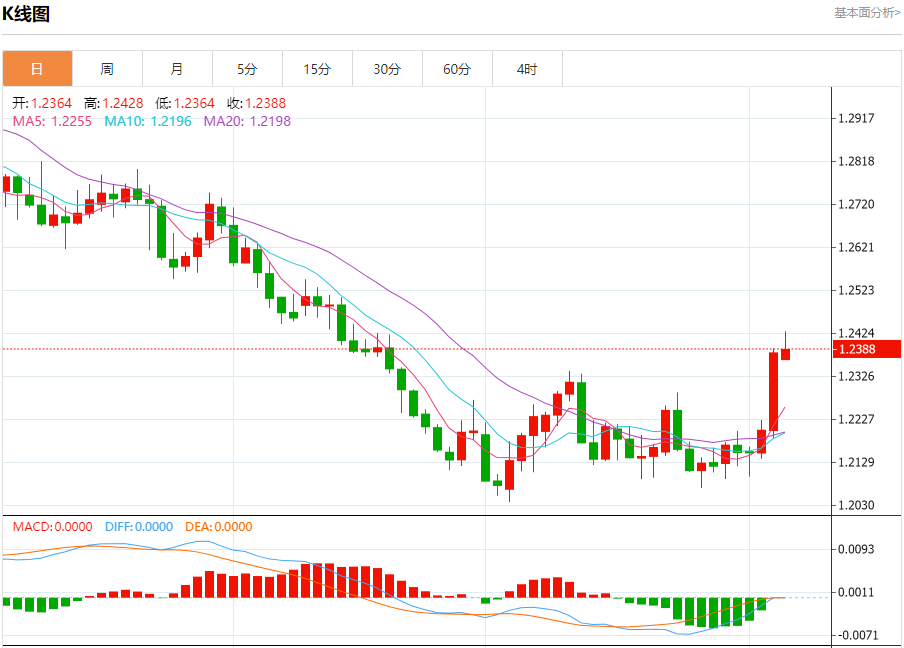Screen dimensions: 904x648
Task: Click the MACD:0.0000 indicator label
Action: click(52, 526)
